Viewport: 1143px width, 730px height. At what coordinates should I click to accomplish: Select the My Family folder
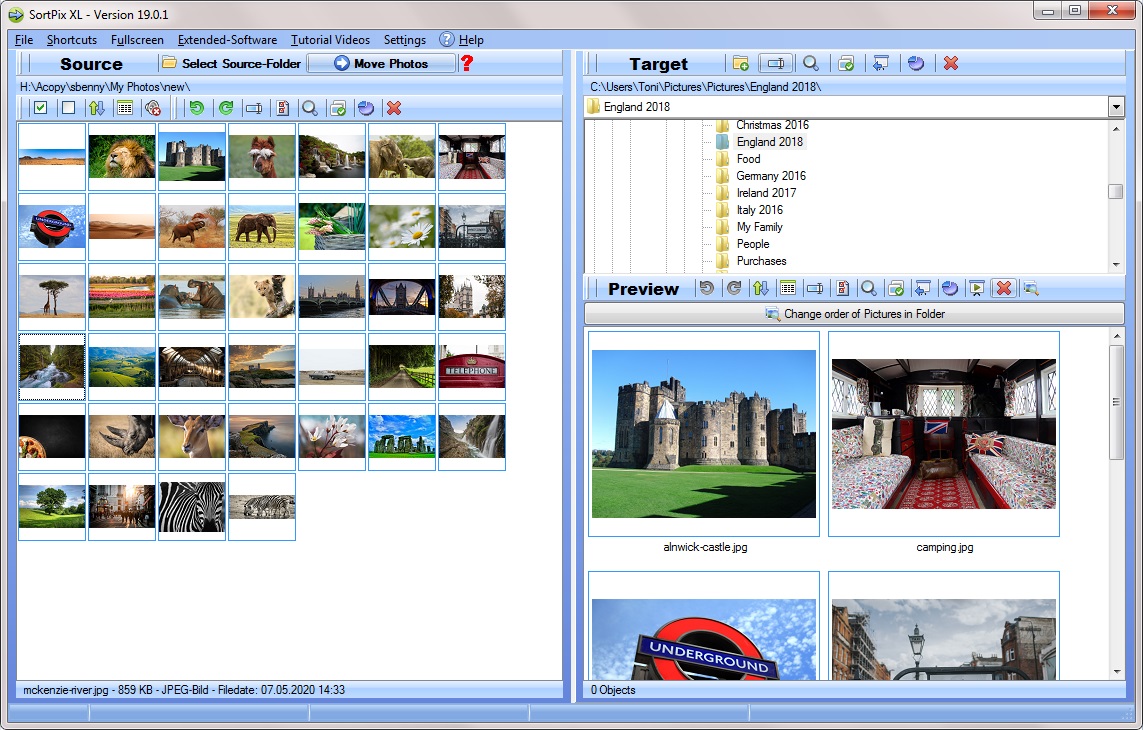tap(759, 227)
